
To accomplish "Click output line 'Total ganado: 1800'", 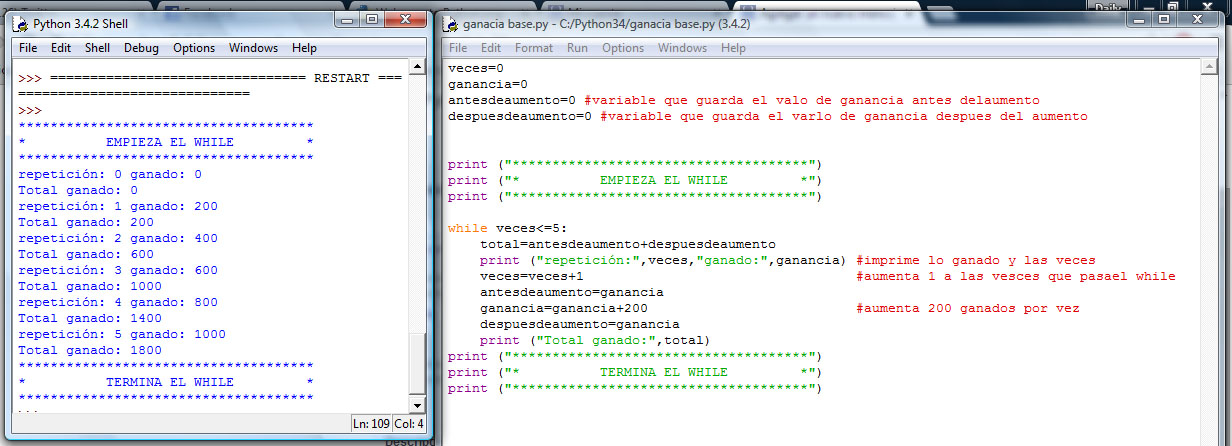I will pyautogui.click(x=90, y=350).
